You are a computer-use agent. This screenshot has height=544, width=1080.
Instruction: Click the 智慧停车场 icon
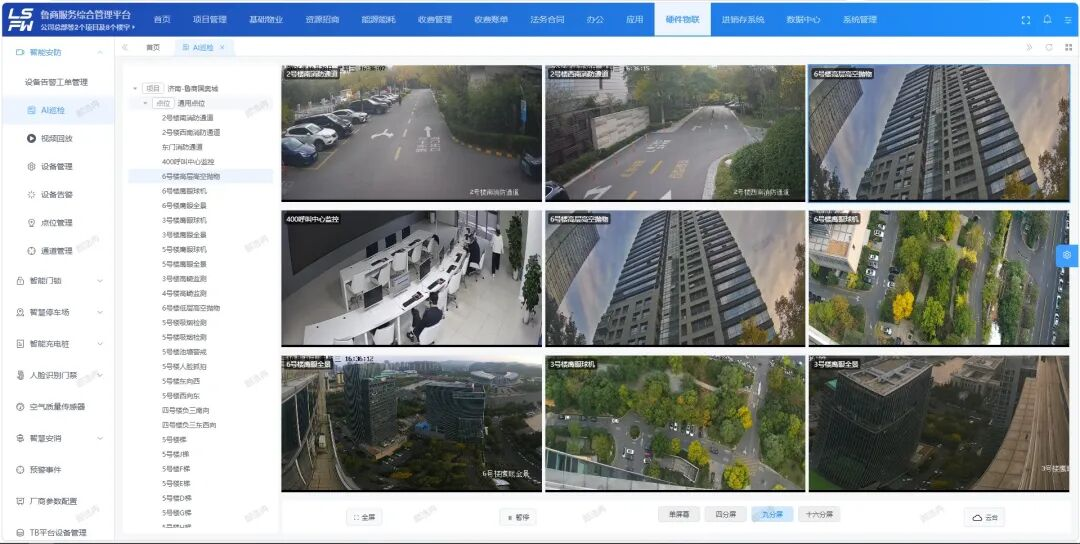tap(20, 313)
